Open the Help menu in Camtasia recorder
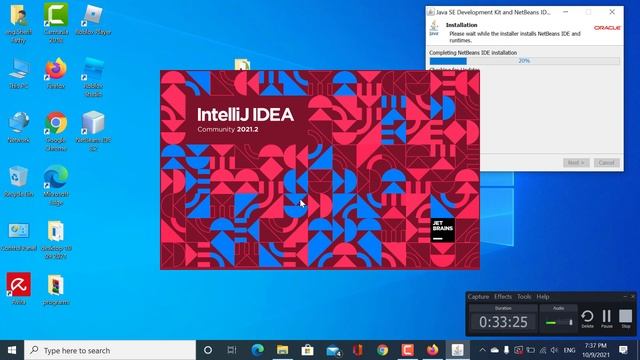The width and height of the screenshot is (640, 360). pos(542,297)
